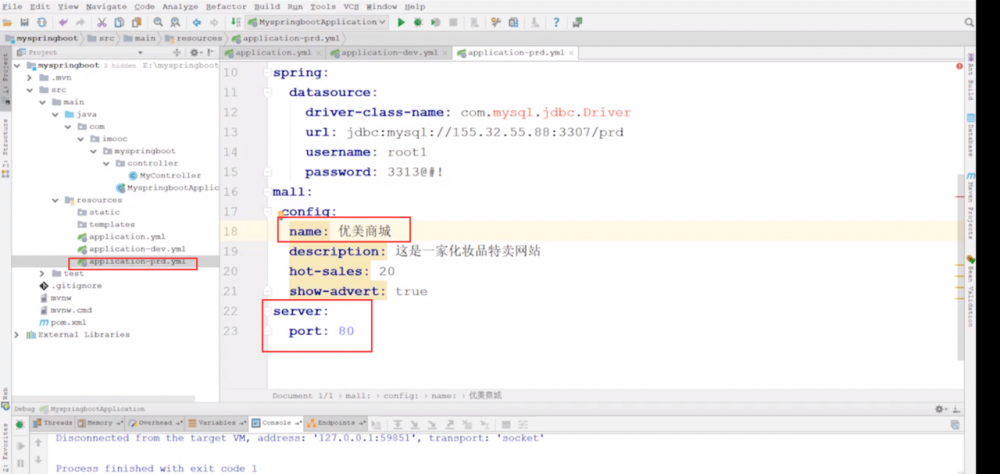Screen dimensions: 1000x474
Task: Click the Synchronize refresh icon
Action: [x=41, y=22]
